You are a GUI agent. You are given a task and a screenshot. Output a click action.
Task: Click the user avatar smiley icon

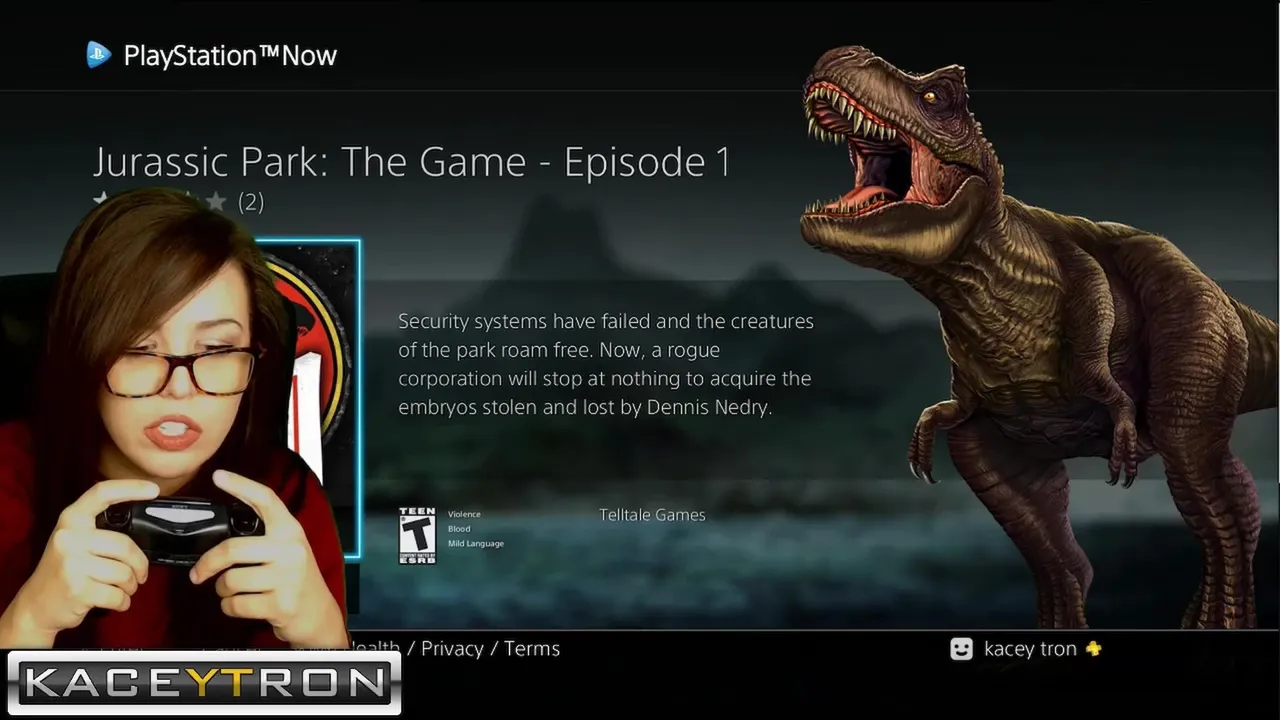click(961, 649)
